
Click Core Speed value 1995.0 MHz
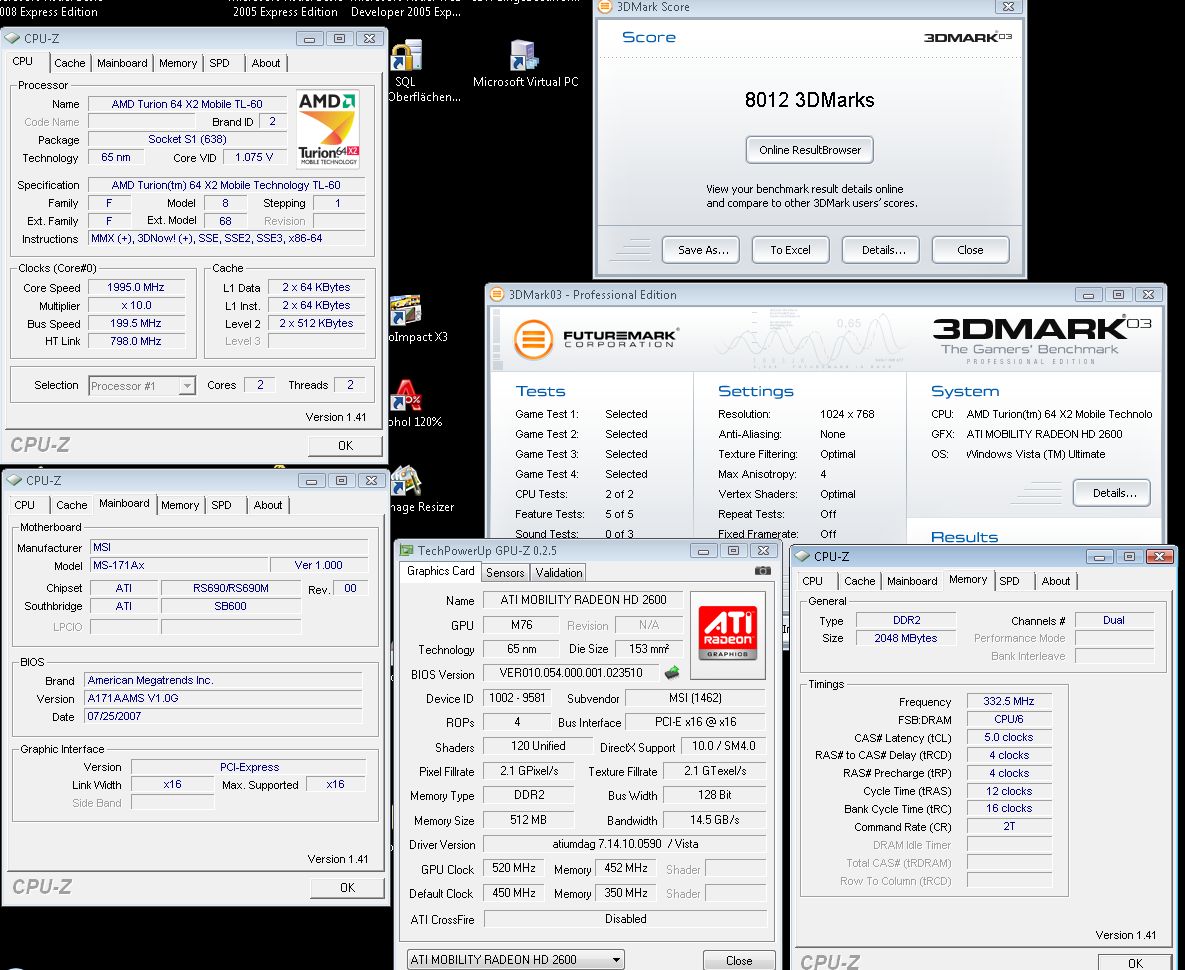[136, 287]
